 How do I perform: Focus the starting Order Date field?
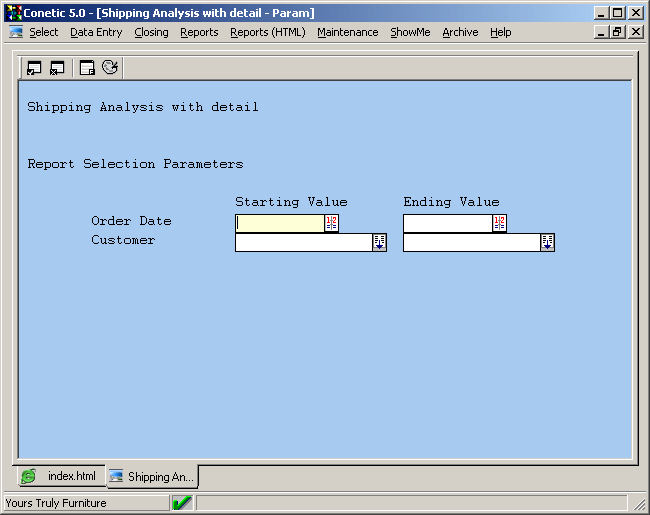279,223
